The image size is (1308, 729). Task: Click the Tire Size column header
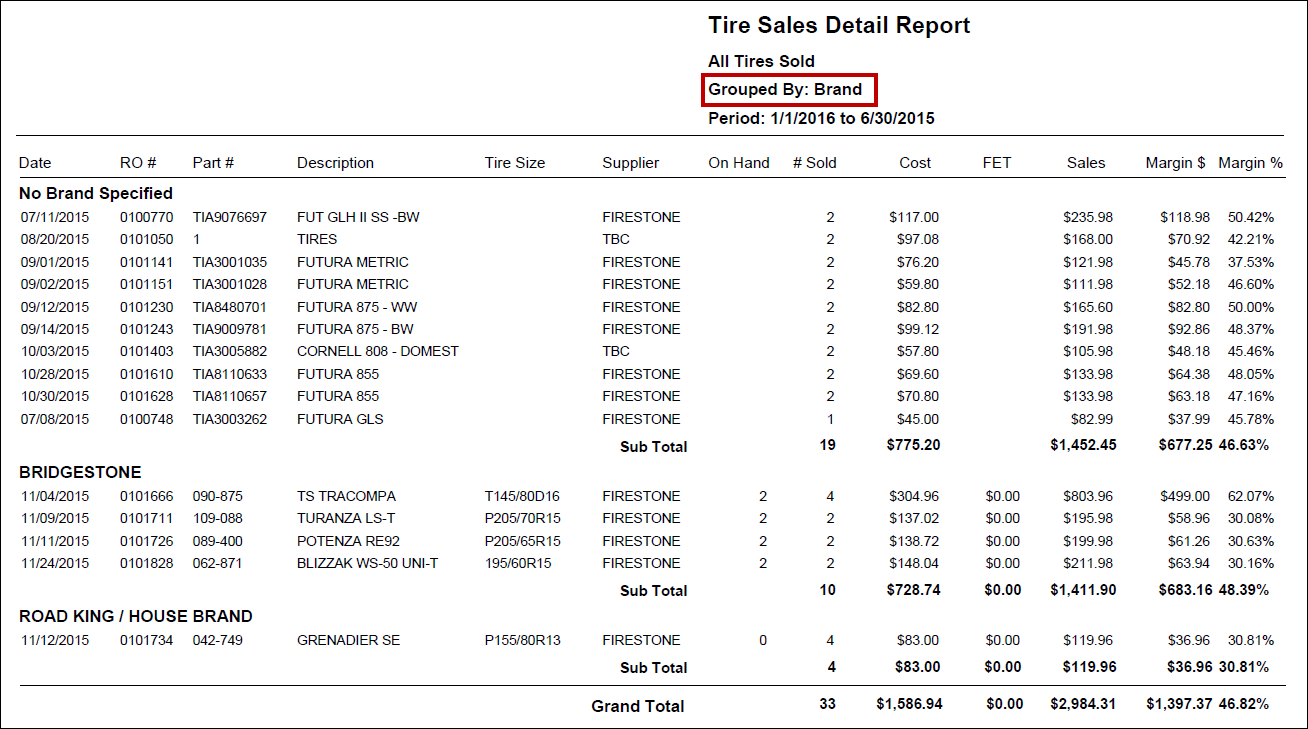[x=515, y=163]
